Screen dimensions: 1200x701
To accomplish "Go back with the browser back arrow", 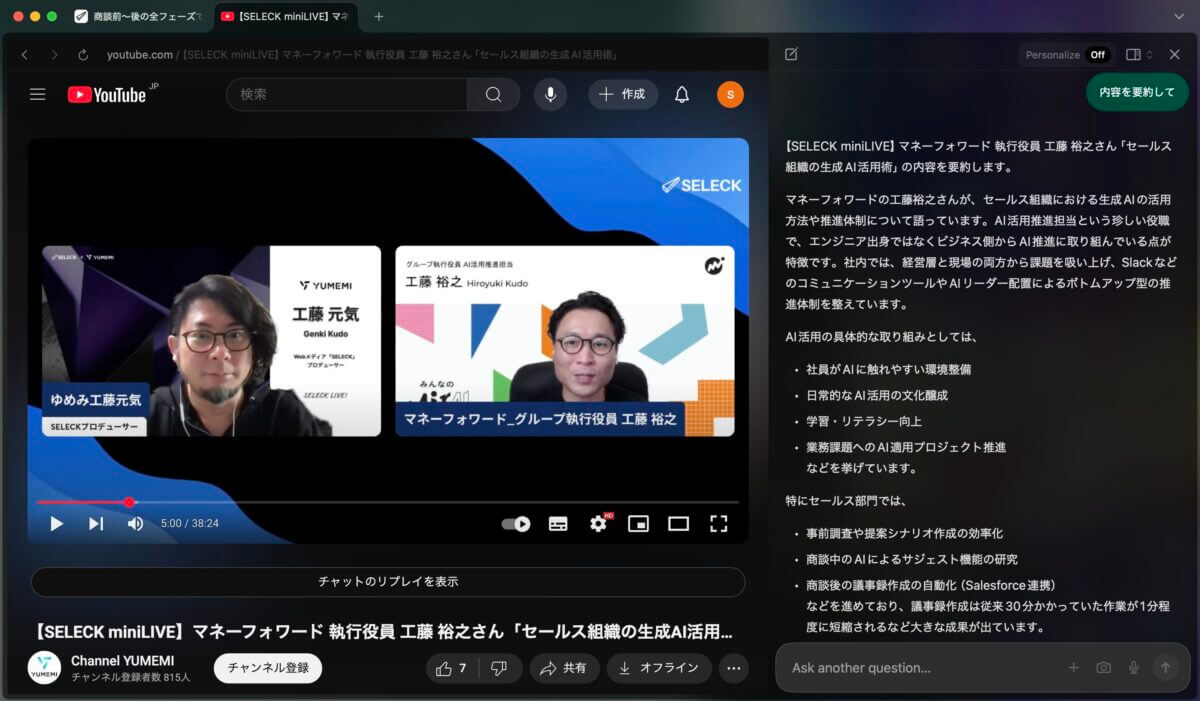I will point(25,55).
